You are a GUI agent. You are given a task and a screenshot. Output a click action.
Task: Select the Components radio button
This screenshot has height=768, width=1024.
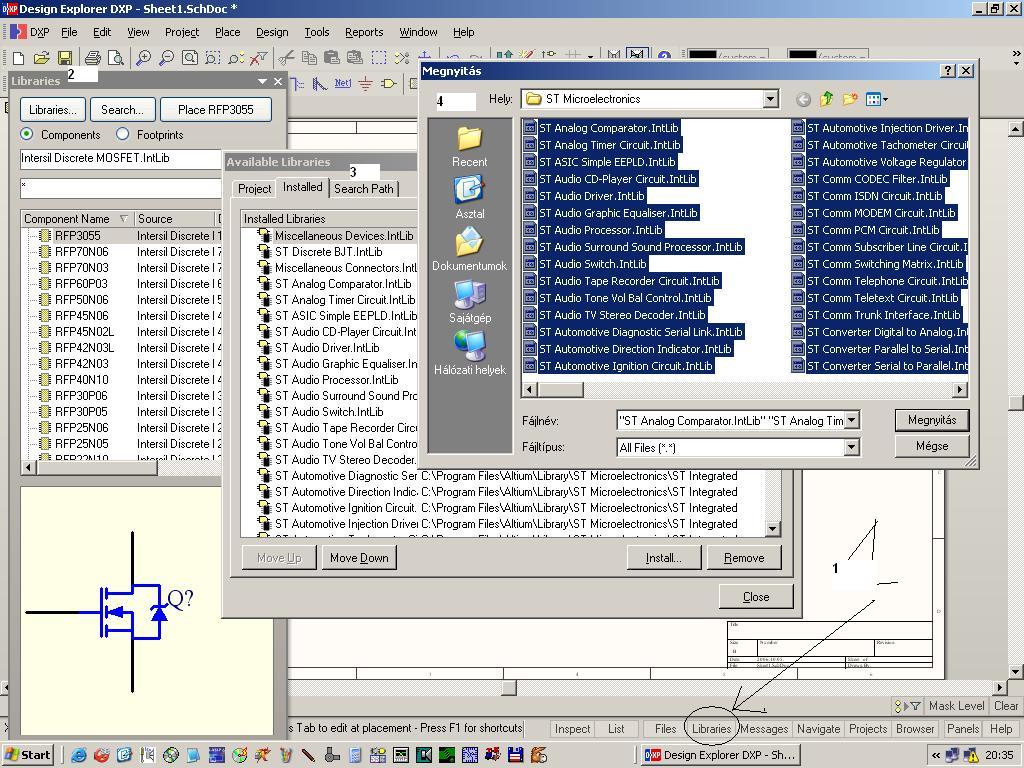(27, 134)
